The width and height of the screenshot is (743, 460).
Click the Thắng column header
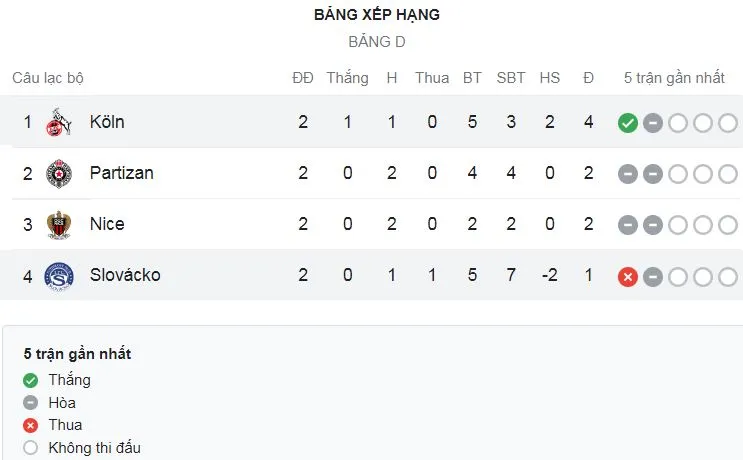pos(347,78)
